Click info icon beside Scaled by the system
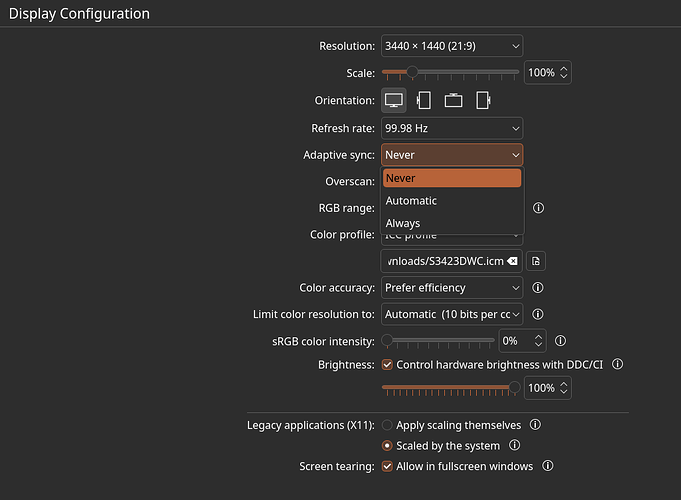This screenshot has height=500, width=681. point(514,445)
